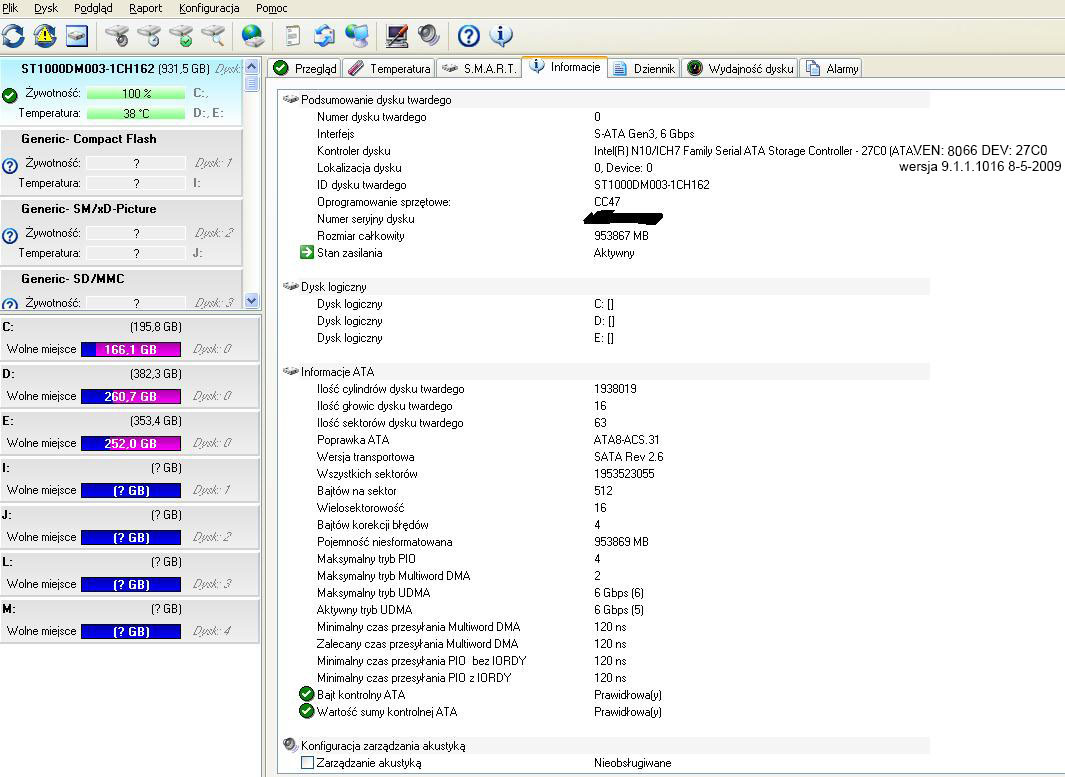The height and width of the screenshot is (777, 1065).
Task: Click the send report email toolbar icon
Action: click(324, 36)
